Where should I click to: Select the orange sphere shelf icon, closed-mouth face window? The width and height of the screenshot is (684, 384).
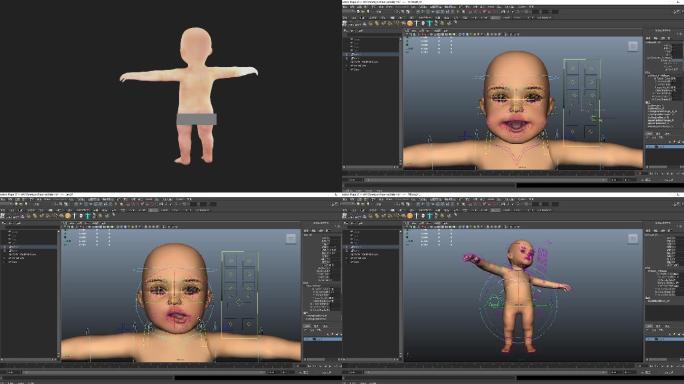68,216
